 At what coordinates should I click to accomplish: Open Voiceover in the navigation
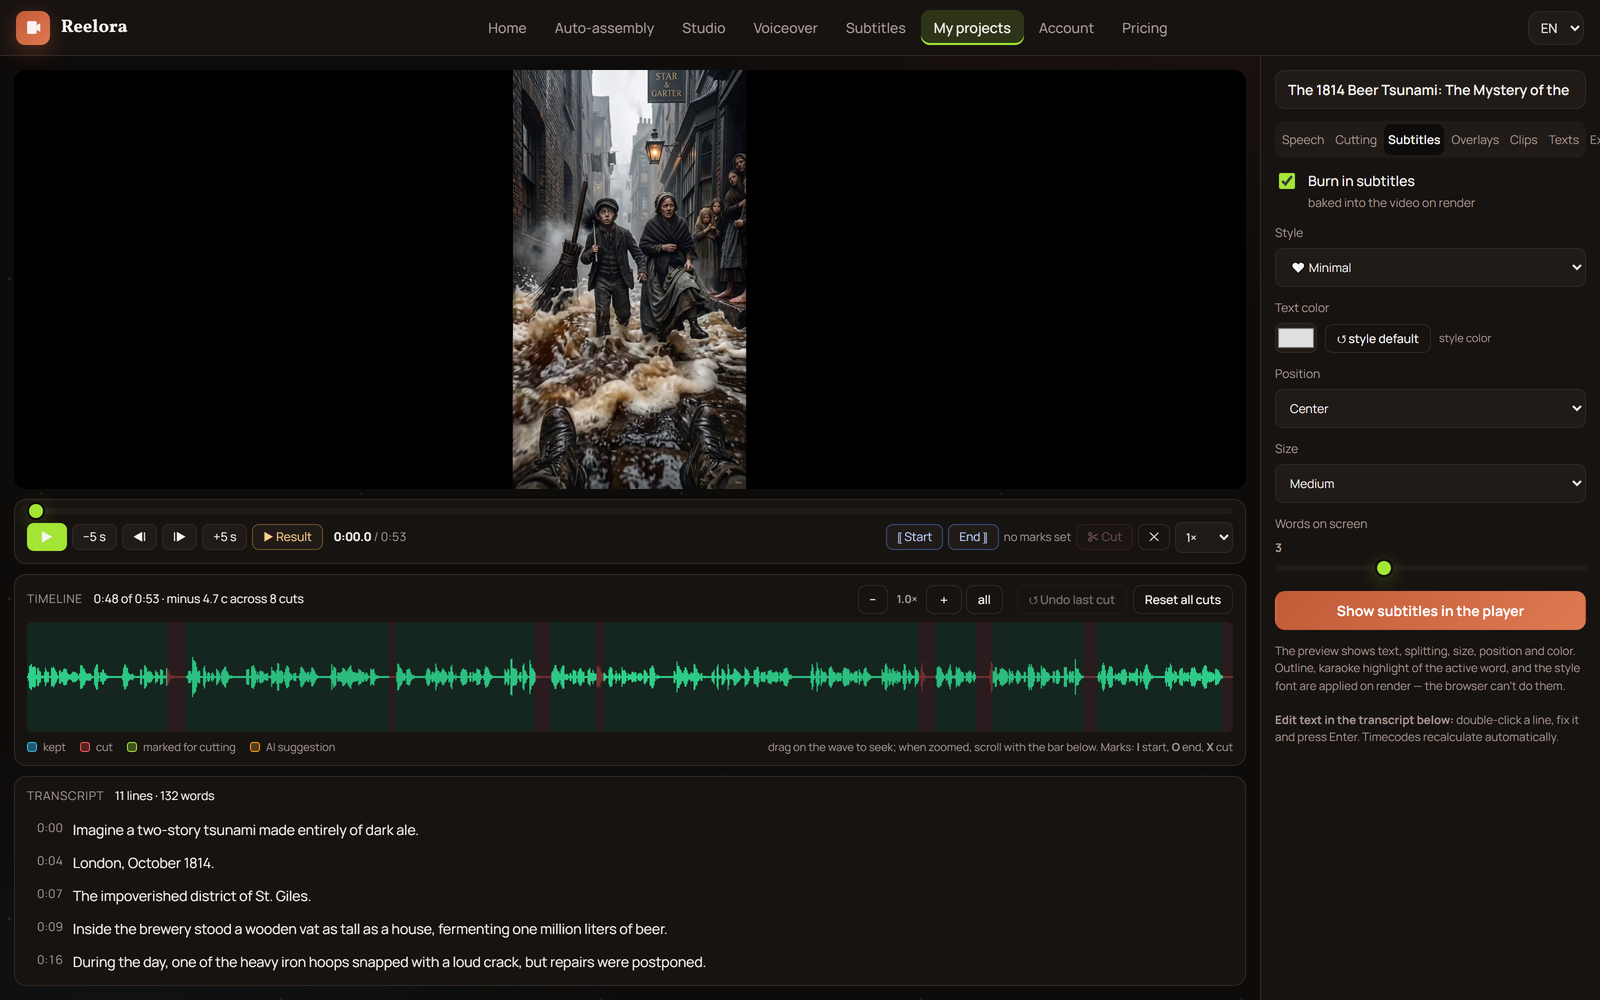[785, 28]
